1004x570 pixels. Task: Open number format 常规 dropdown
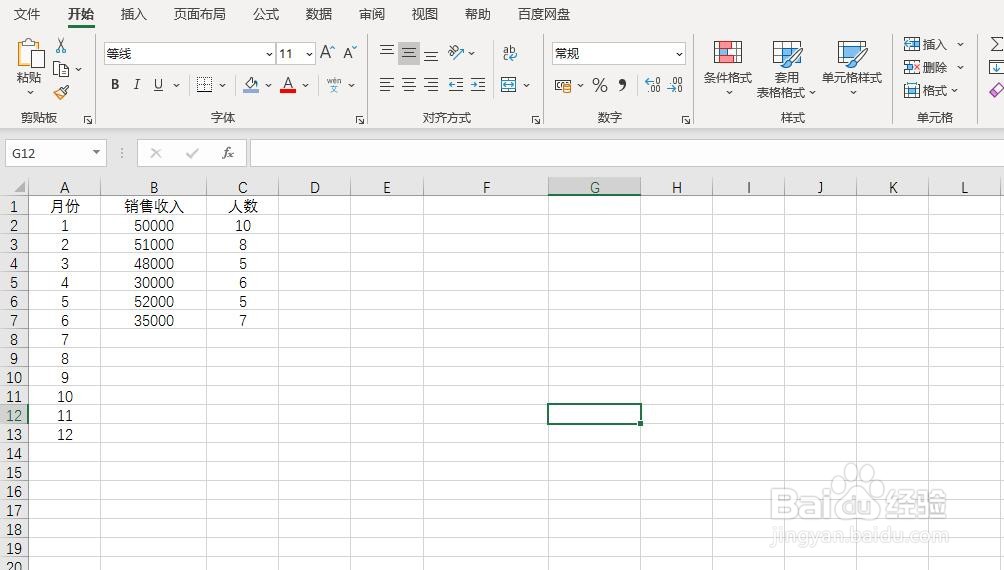(679, 54)
